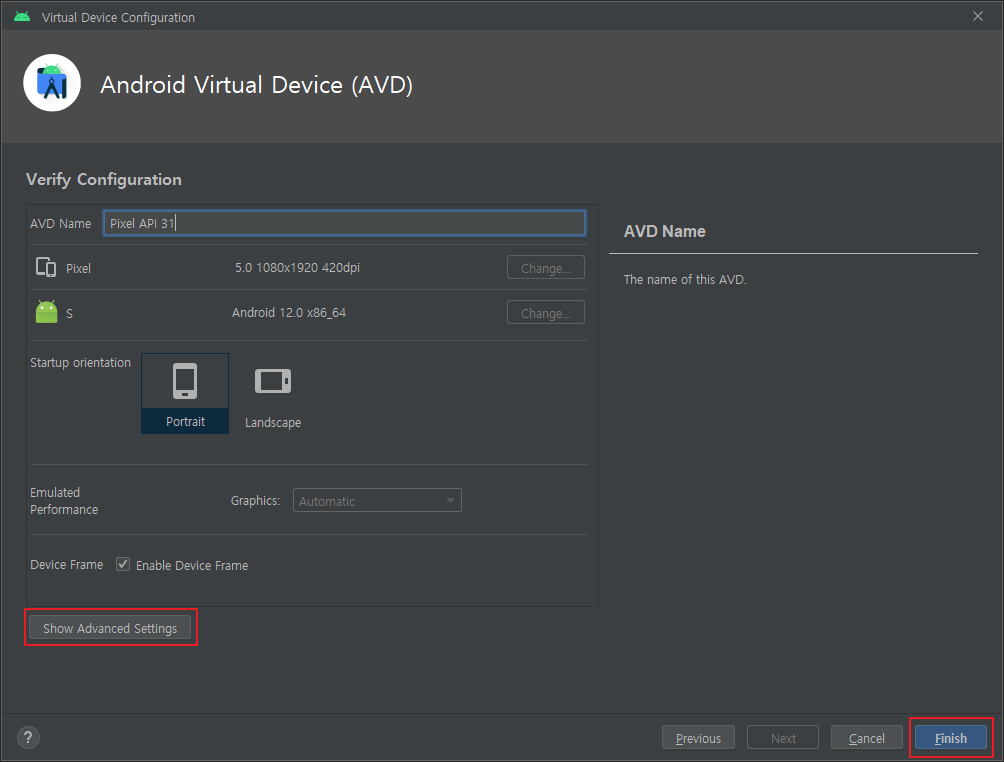Focus the AVD Name input field

344,223
